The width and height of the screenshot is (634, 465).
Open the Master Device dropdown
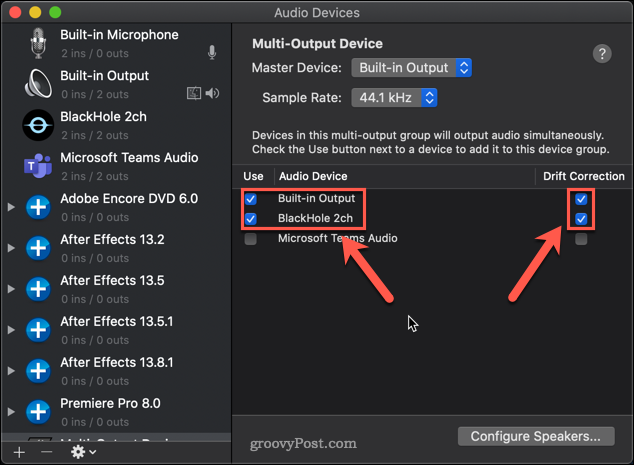pyautogui.click(x=411, y=68)
